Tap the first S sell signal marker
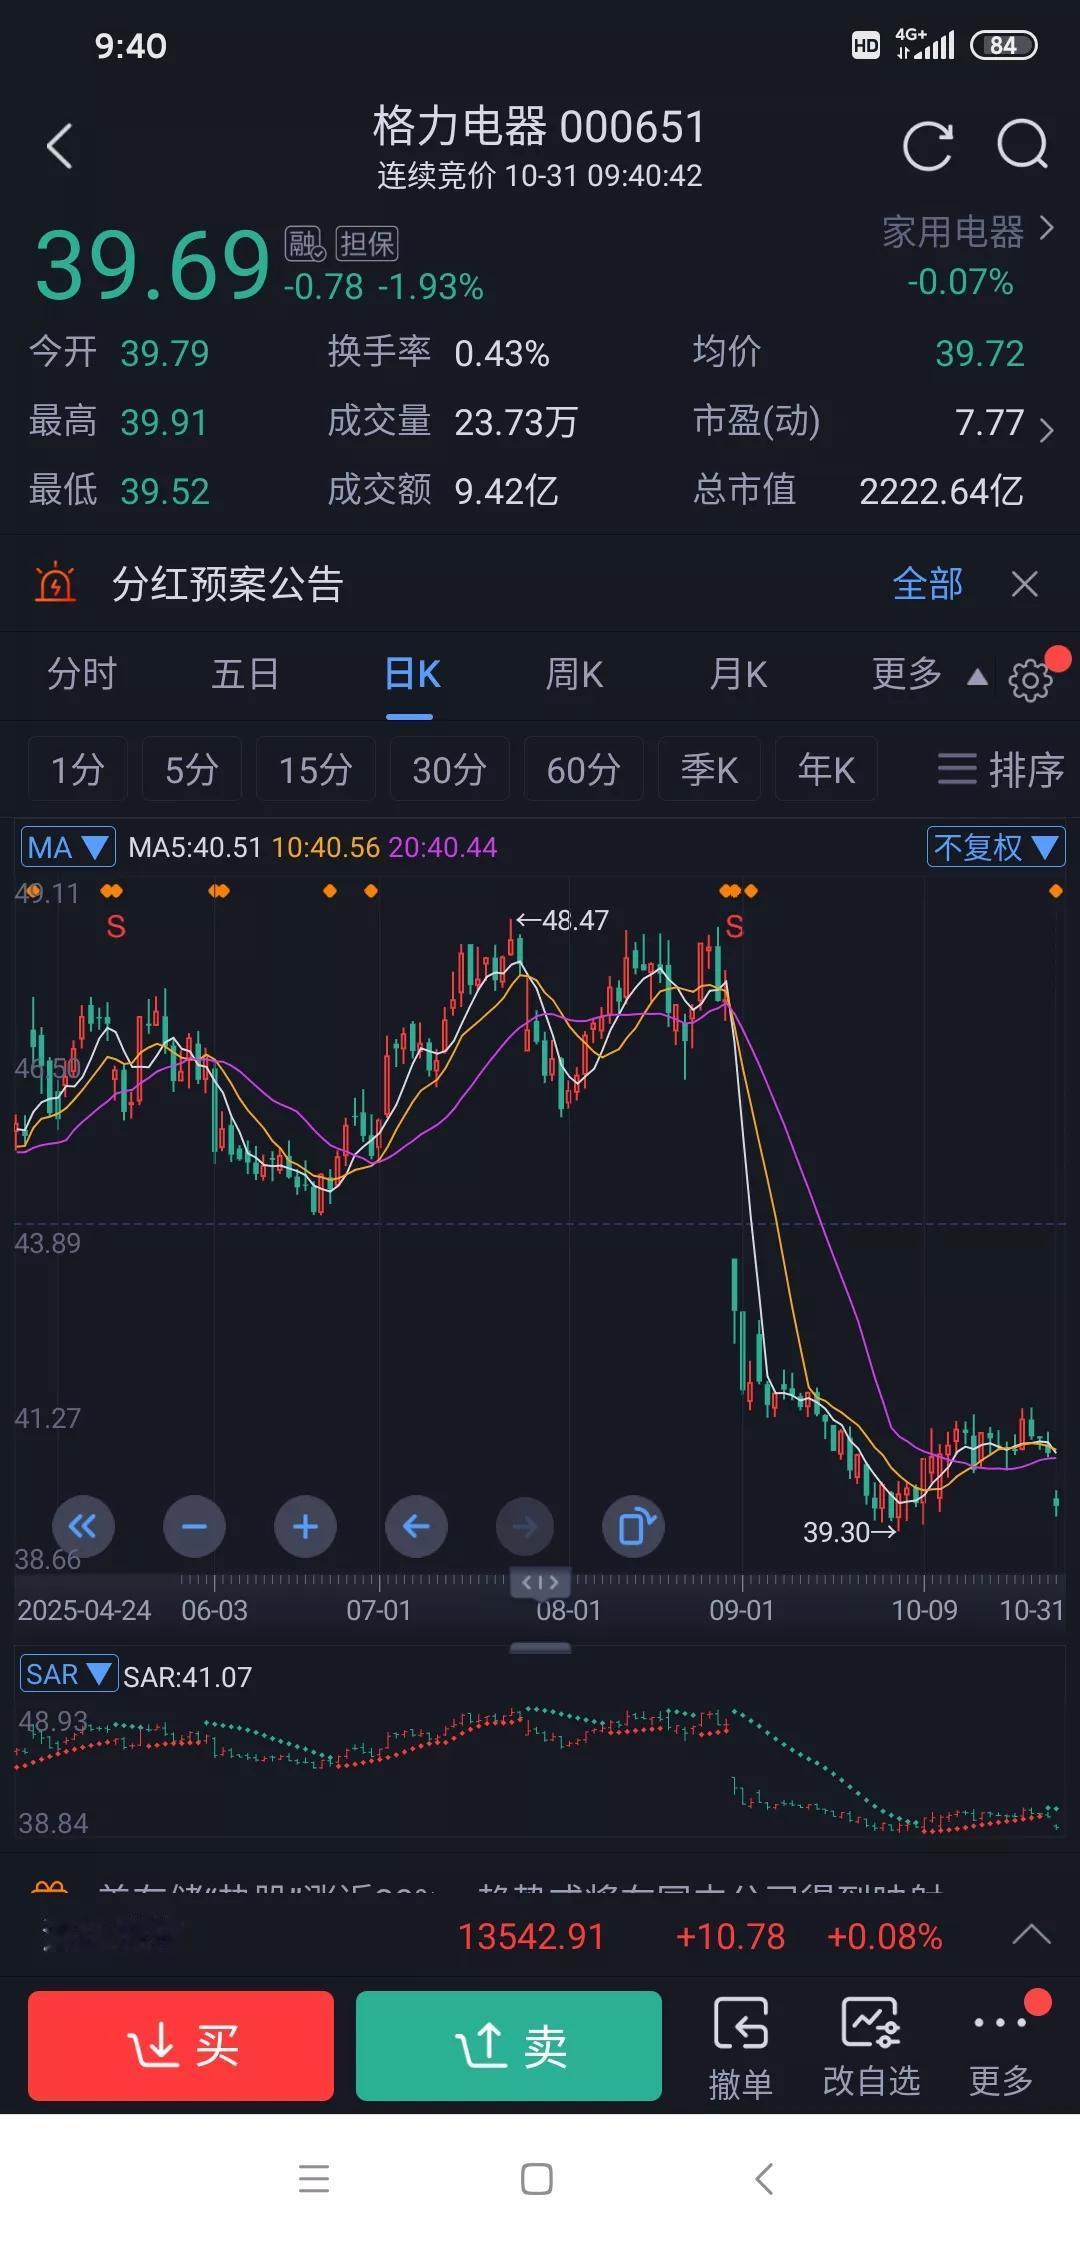 pos(116,927)
